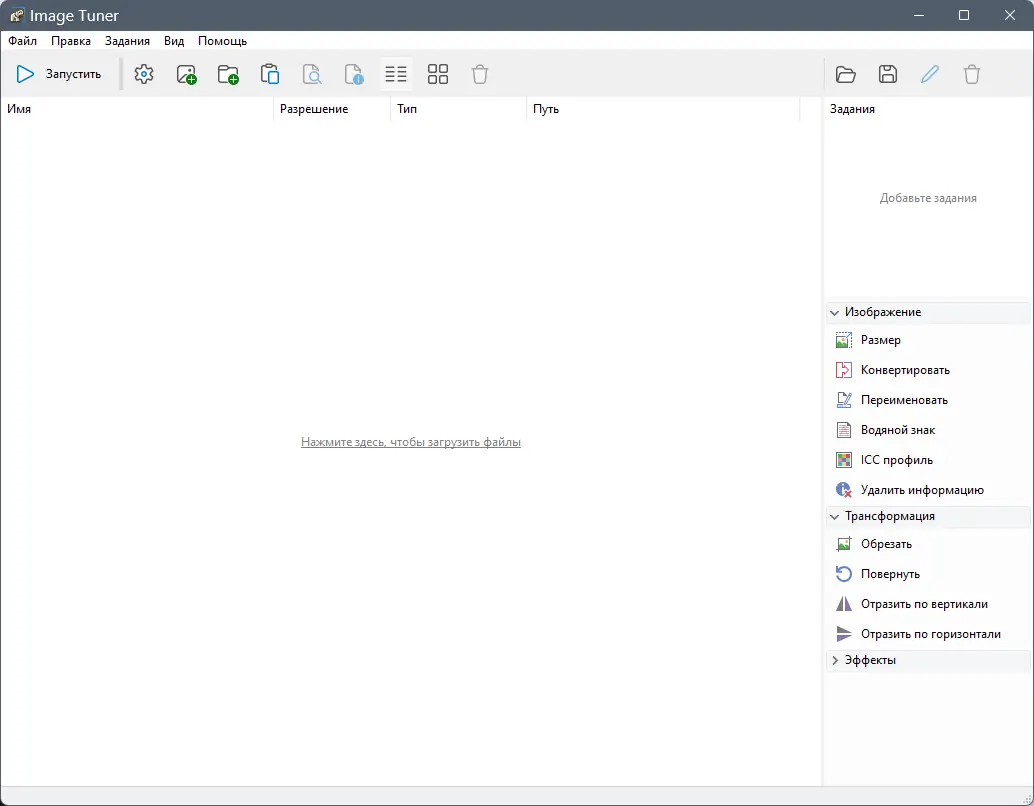Click the Конвертировать task icon
Viewport: 1034px width, 806px height.
point(843,370)
